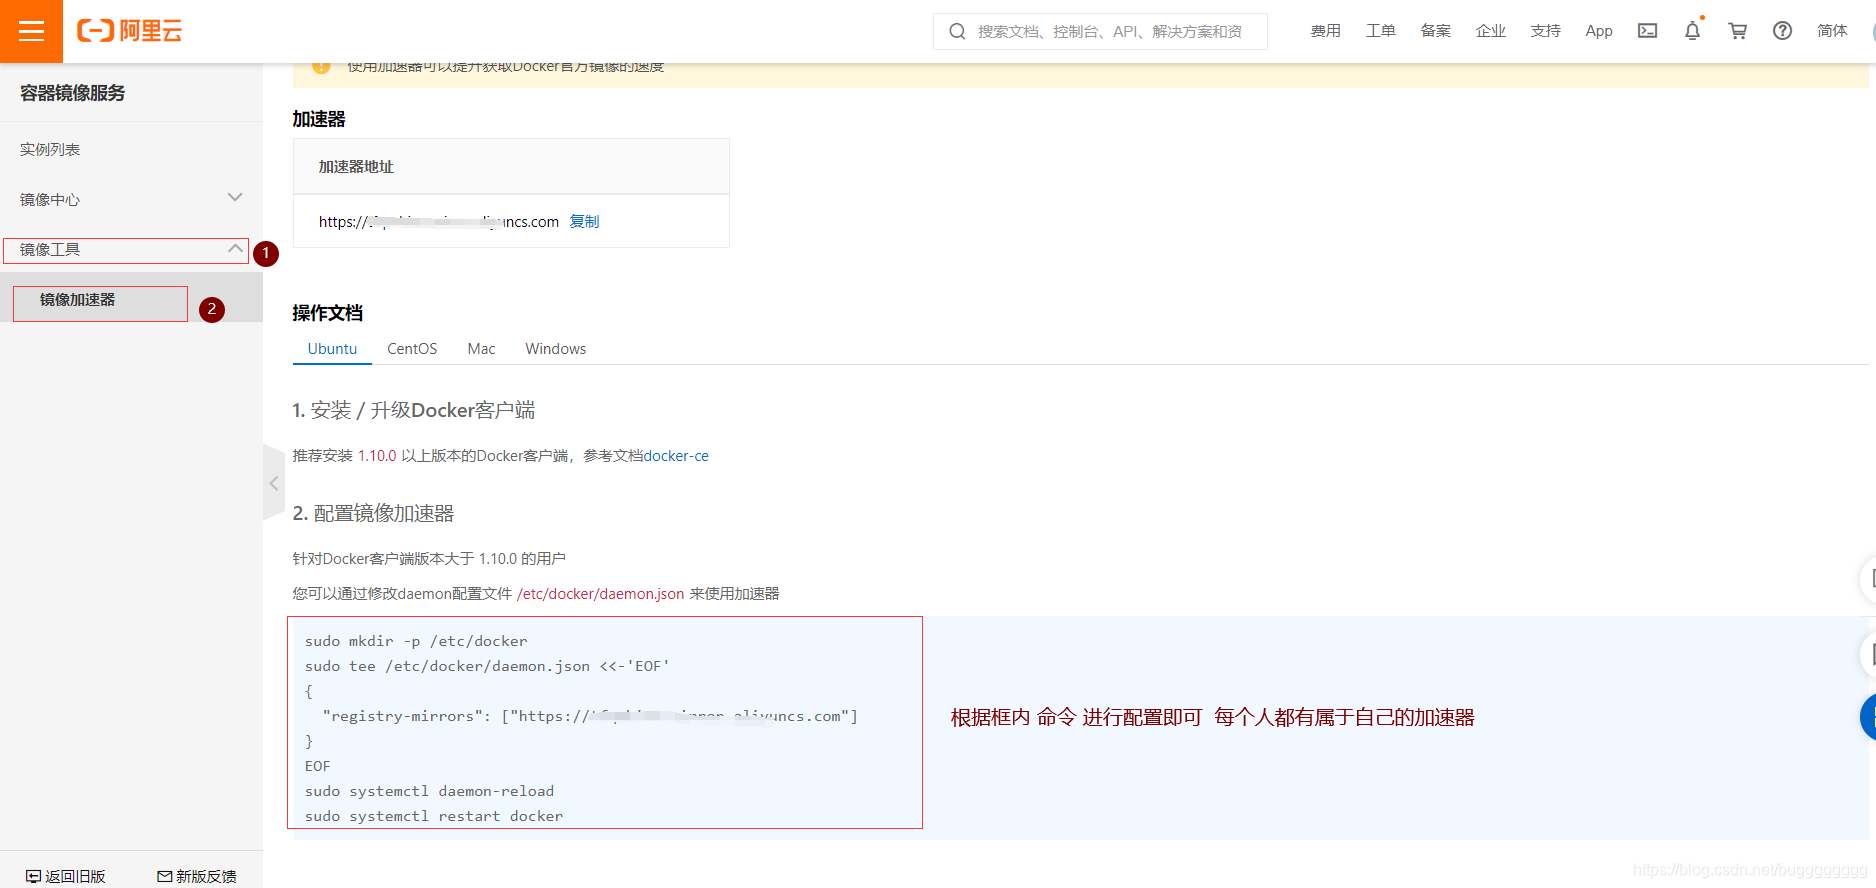Click 返回旧版 link
Viewport: 1876px width, 888px height.
tap(75, 876)
